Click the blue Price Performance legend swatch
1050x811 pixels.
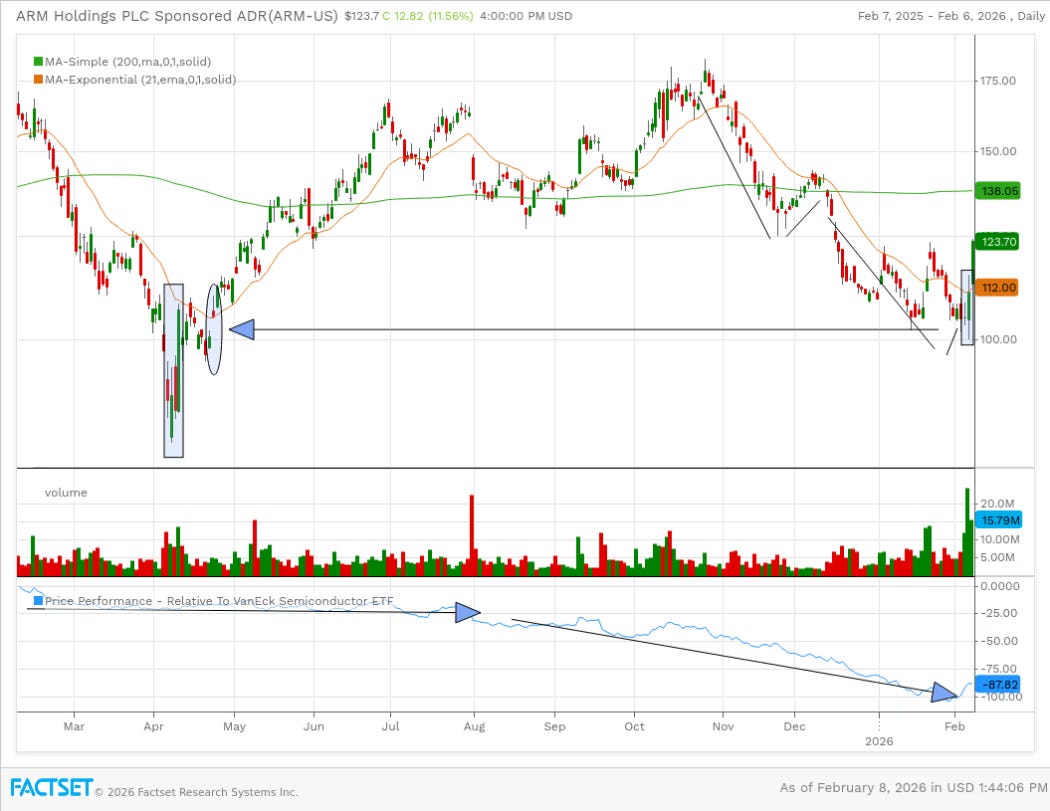[38, 601]
